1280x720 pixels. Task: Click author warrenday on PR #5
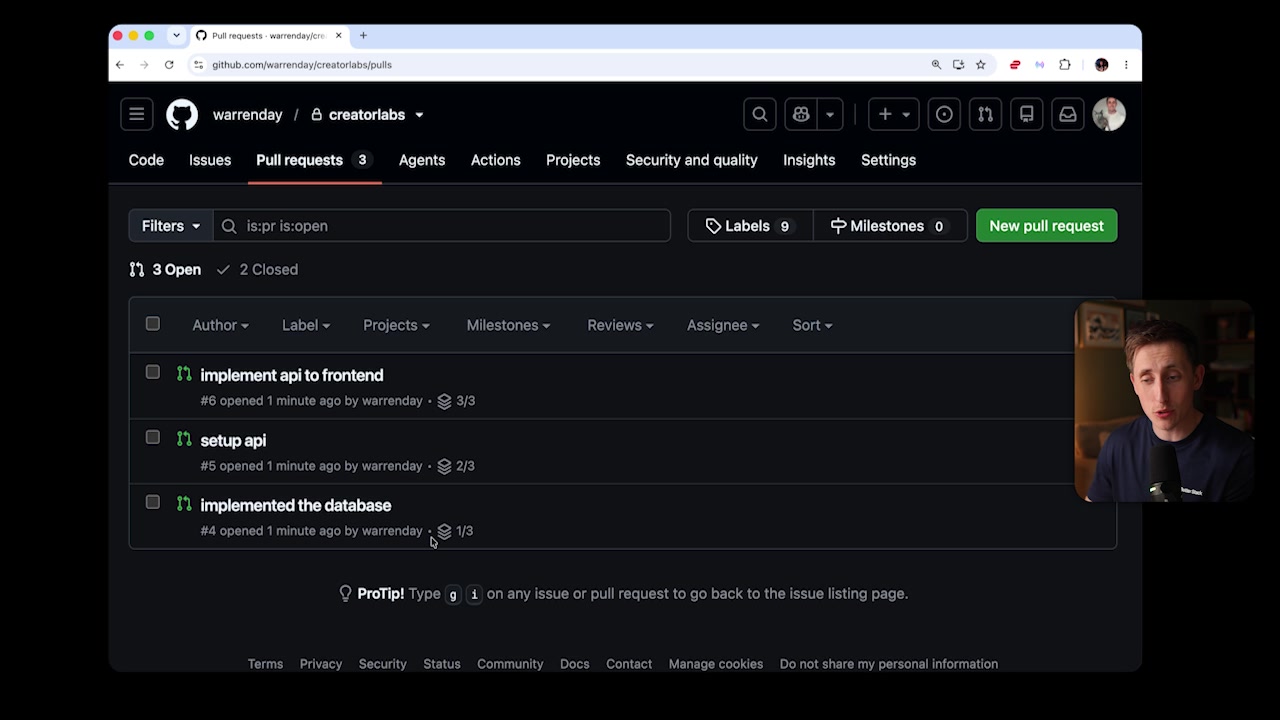click(x=392, y=466)
